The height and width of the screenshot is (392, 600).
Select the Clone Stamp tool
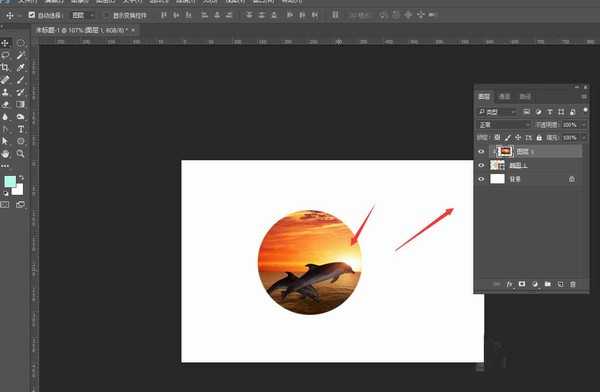pos(5,92)
